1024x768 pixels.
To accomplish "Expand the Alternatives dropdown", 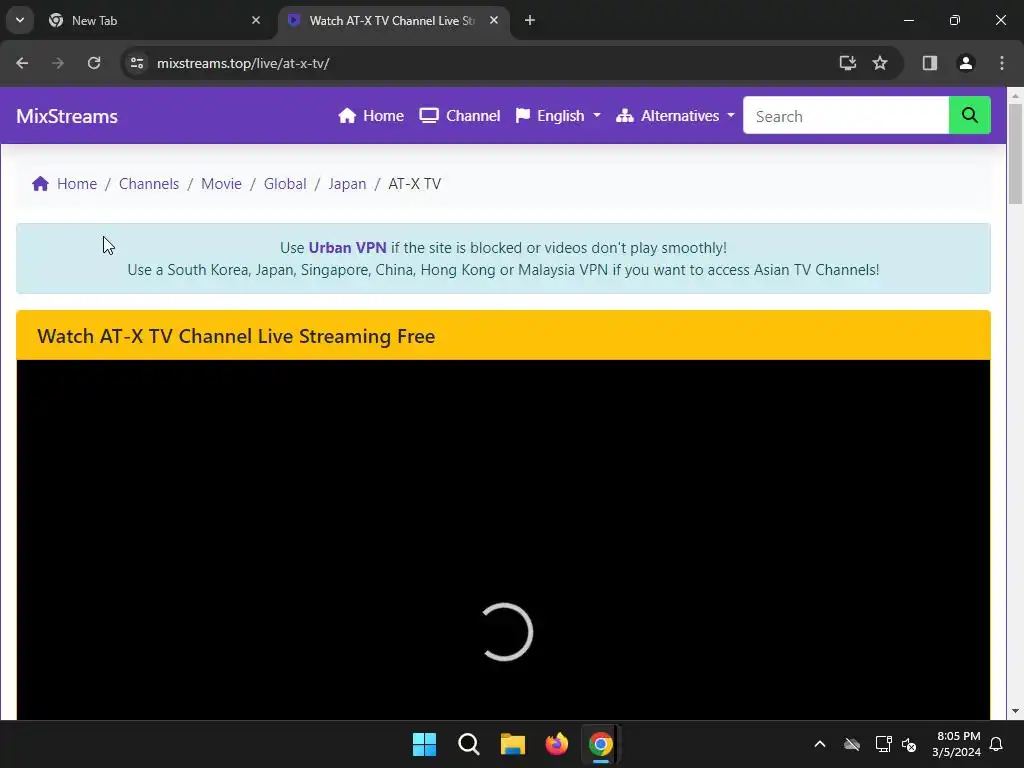I will [x=675, y=116].
